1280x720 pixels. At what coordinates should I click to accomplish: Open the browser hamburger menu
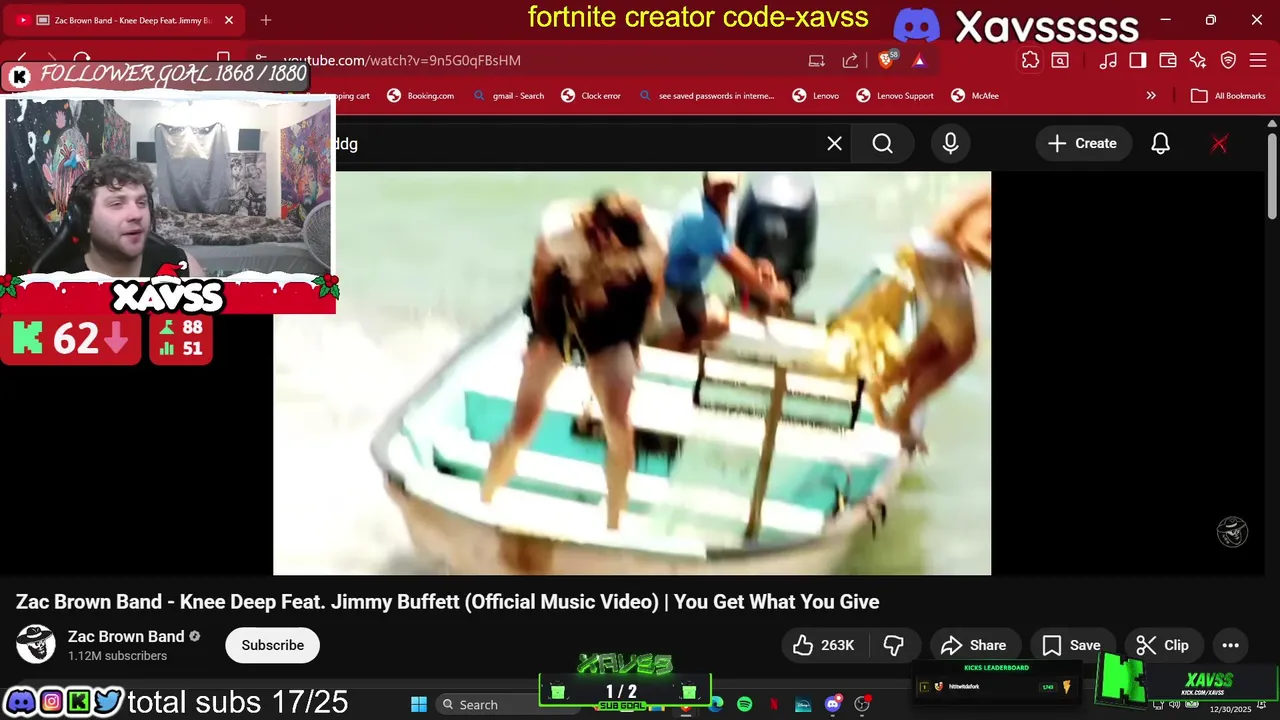click(1257, 60)
